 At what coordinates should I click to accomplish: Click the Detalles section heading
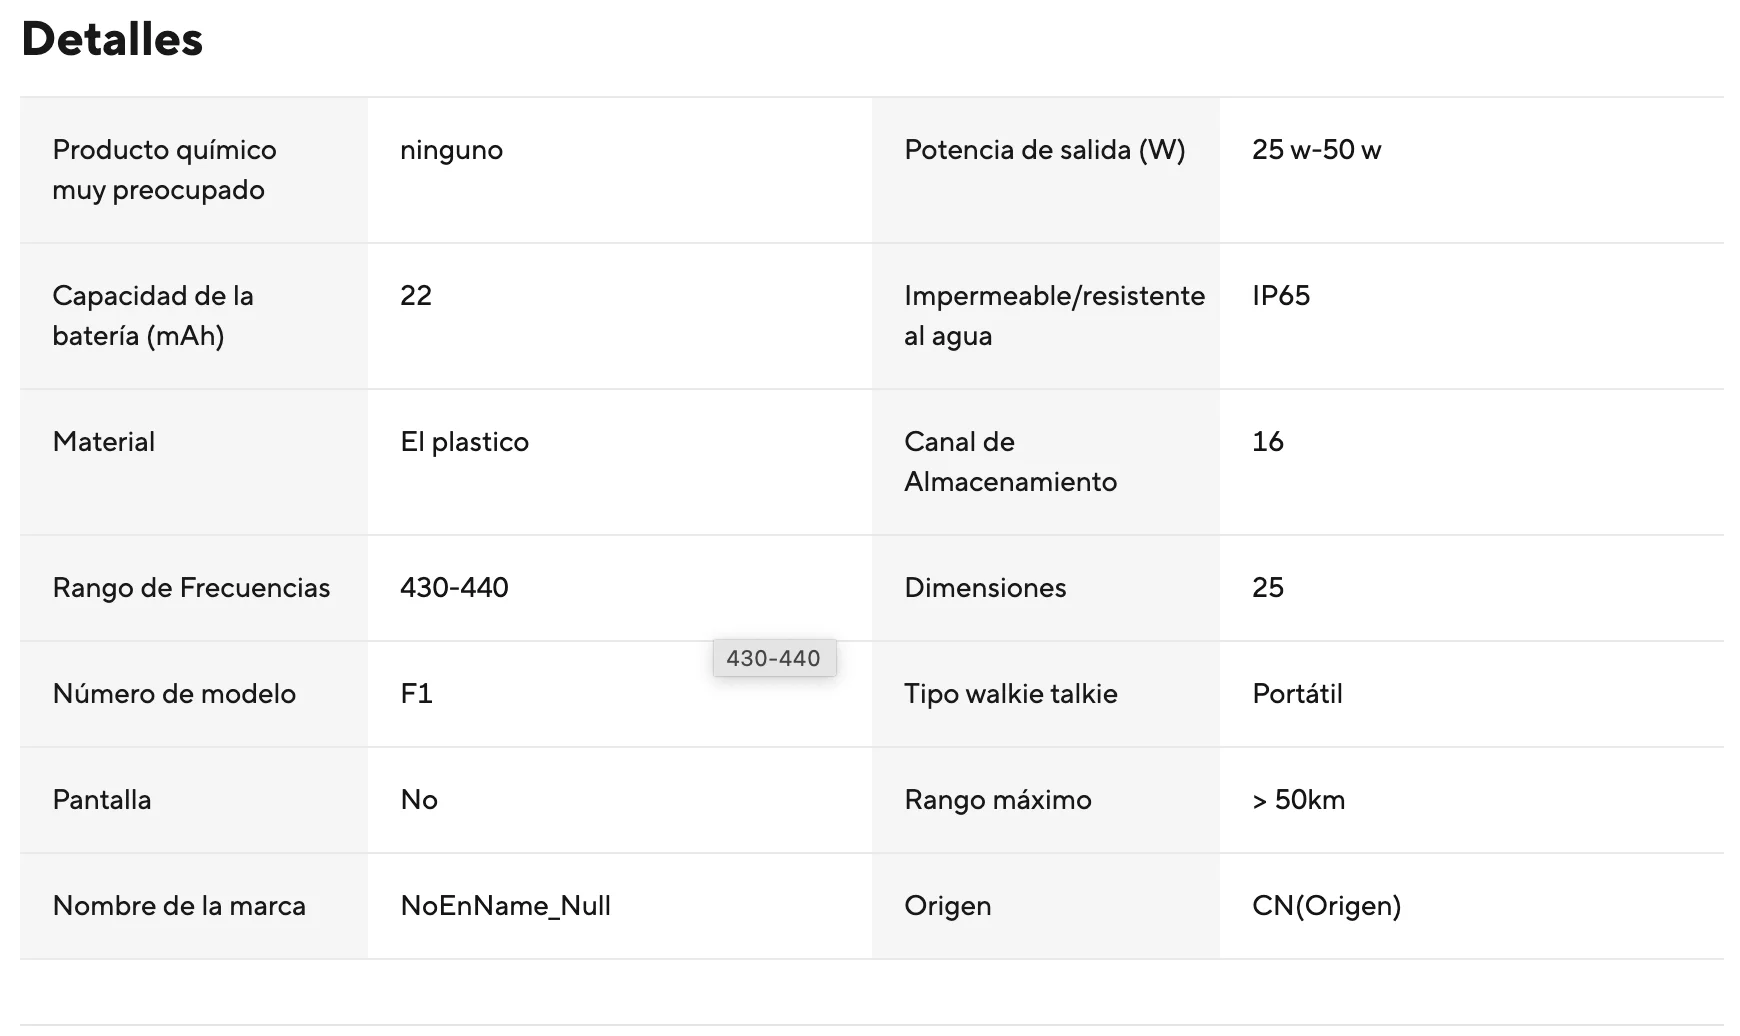pos(112,40)
